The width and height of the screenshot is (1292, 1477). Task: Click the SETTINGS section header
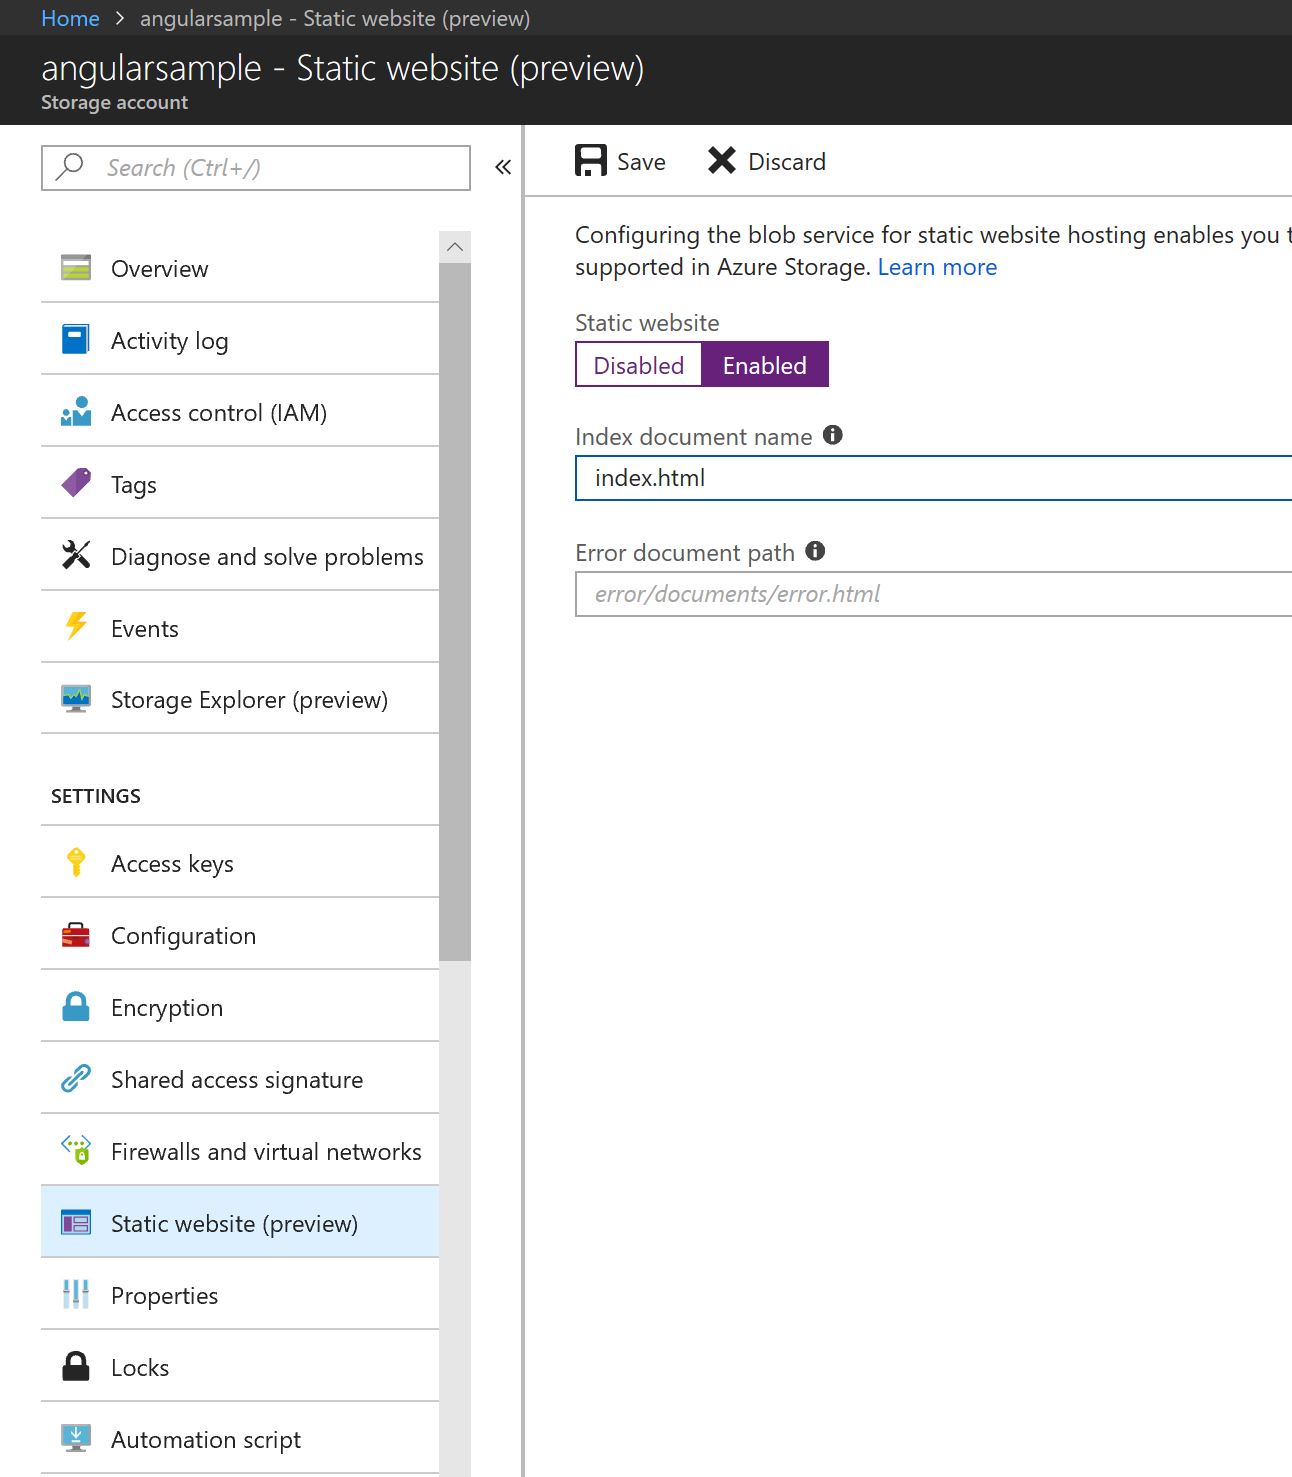click(x=96, y=796)
